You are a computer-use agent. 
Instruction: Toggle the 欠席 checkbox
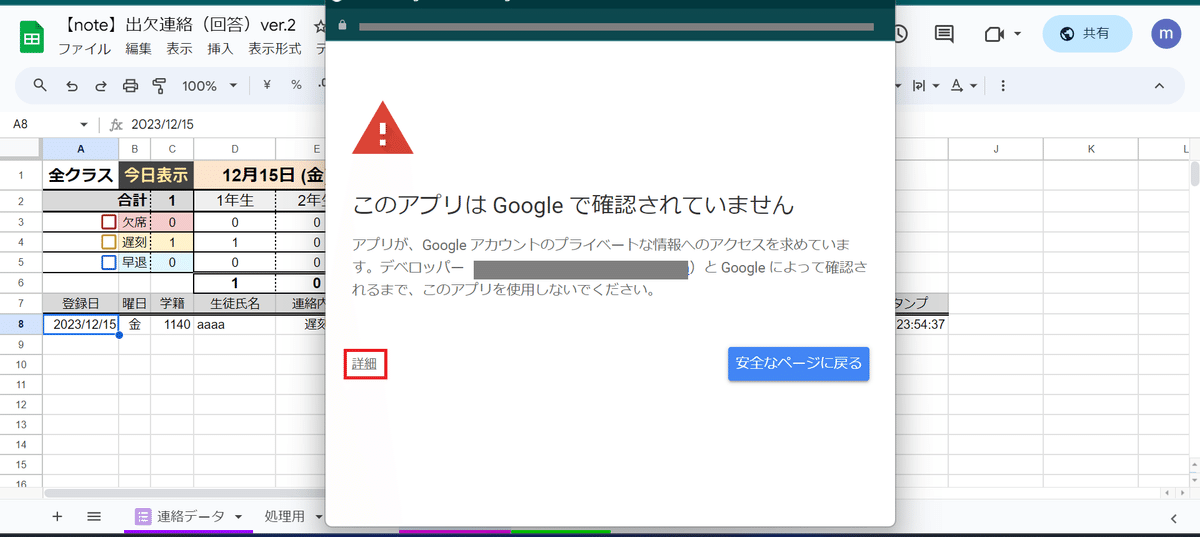pyautogui.click(x=109, y=223)
